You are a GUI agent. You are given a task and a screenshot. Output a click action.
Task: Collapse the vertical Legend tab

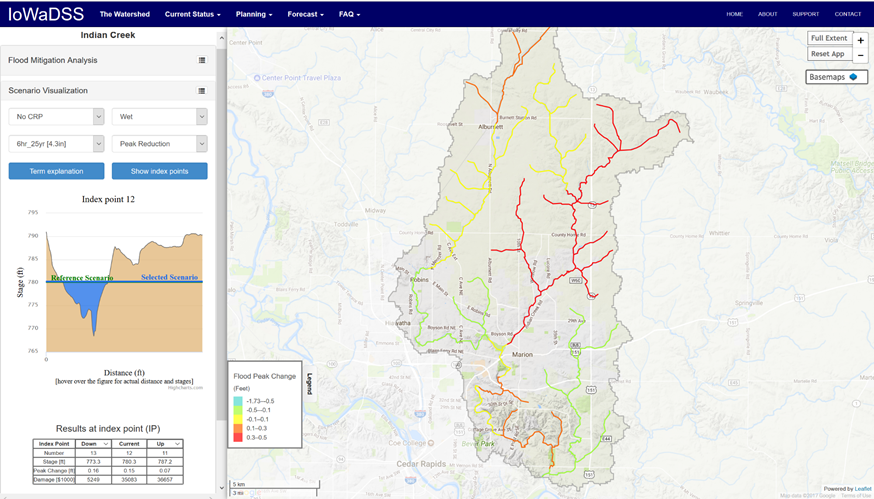pyautogui.click(x=310, y=385)
